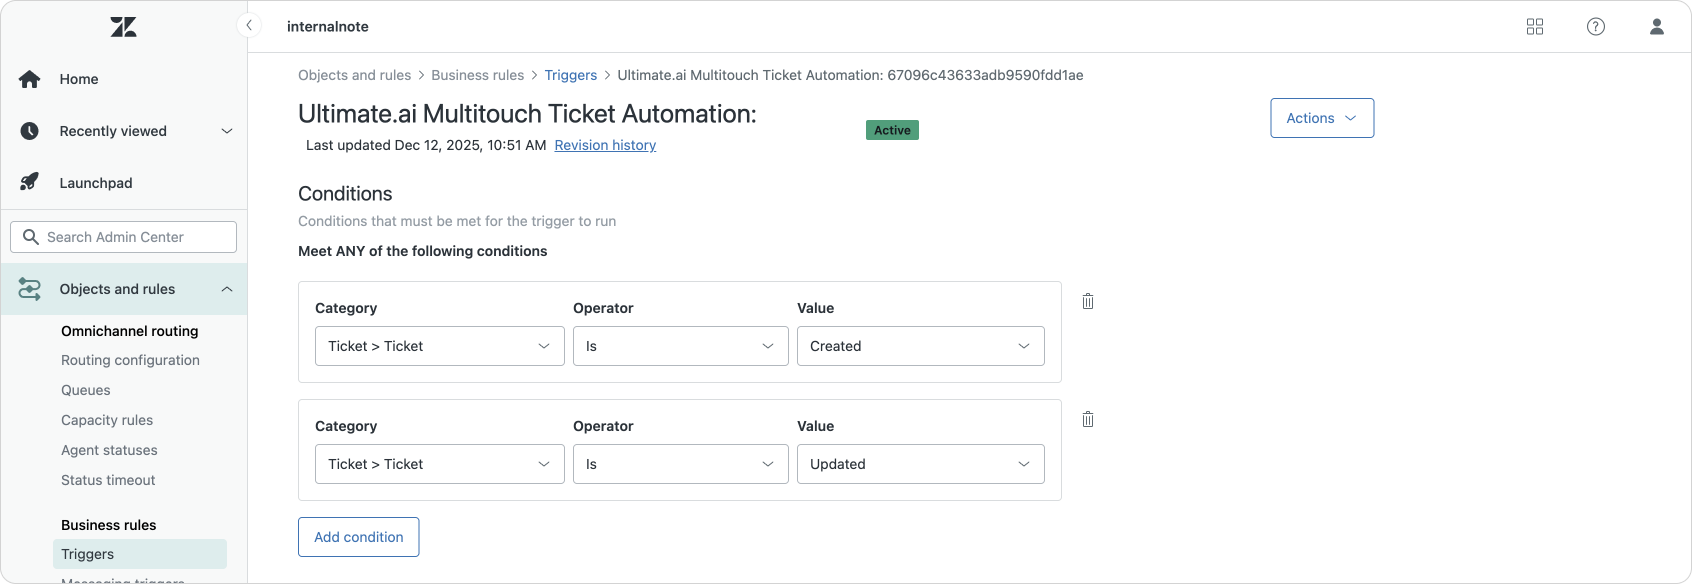
Task: Delete the Updated condition with trash icon
Action: pyautogui.click(x=1088, y=419)
